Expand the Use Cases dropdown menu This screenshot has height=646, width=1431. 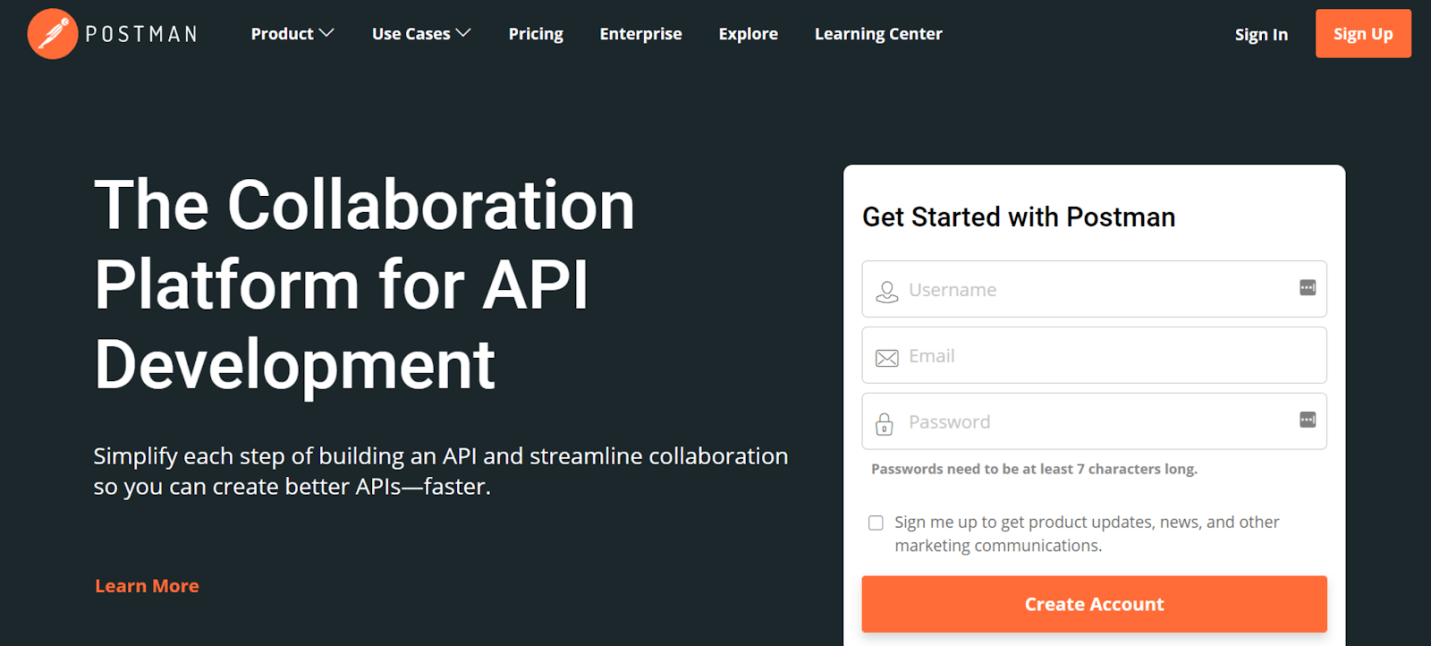[421, 34]
